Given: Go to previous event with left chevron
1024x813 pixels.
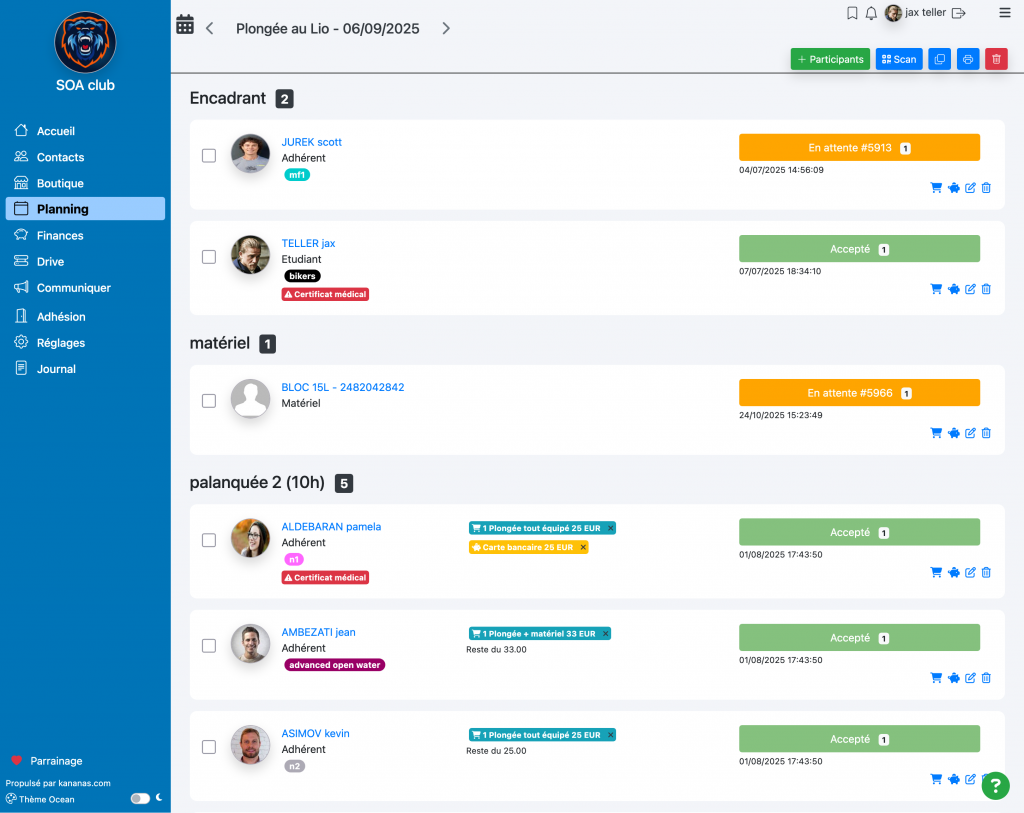Looking at the screenshot, I should point(210,28).
